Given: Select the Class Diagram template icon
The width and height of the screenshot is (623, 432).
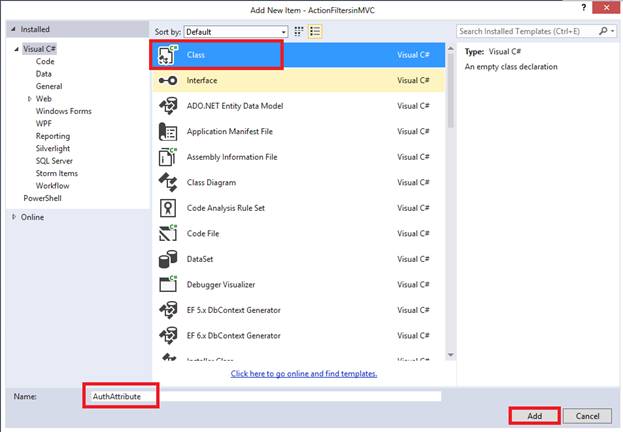Looking at the screenshot, I should [168, 183].
